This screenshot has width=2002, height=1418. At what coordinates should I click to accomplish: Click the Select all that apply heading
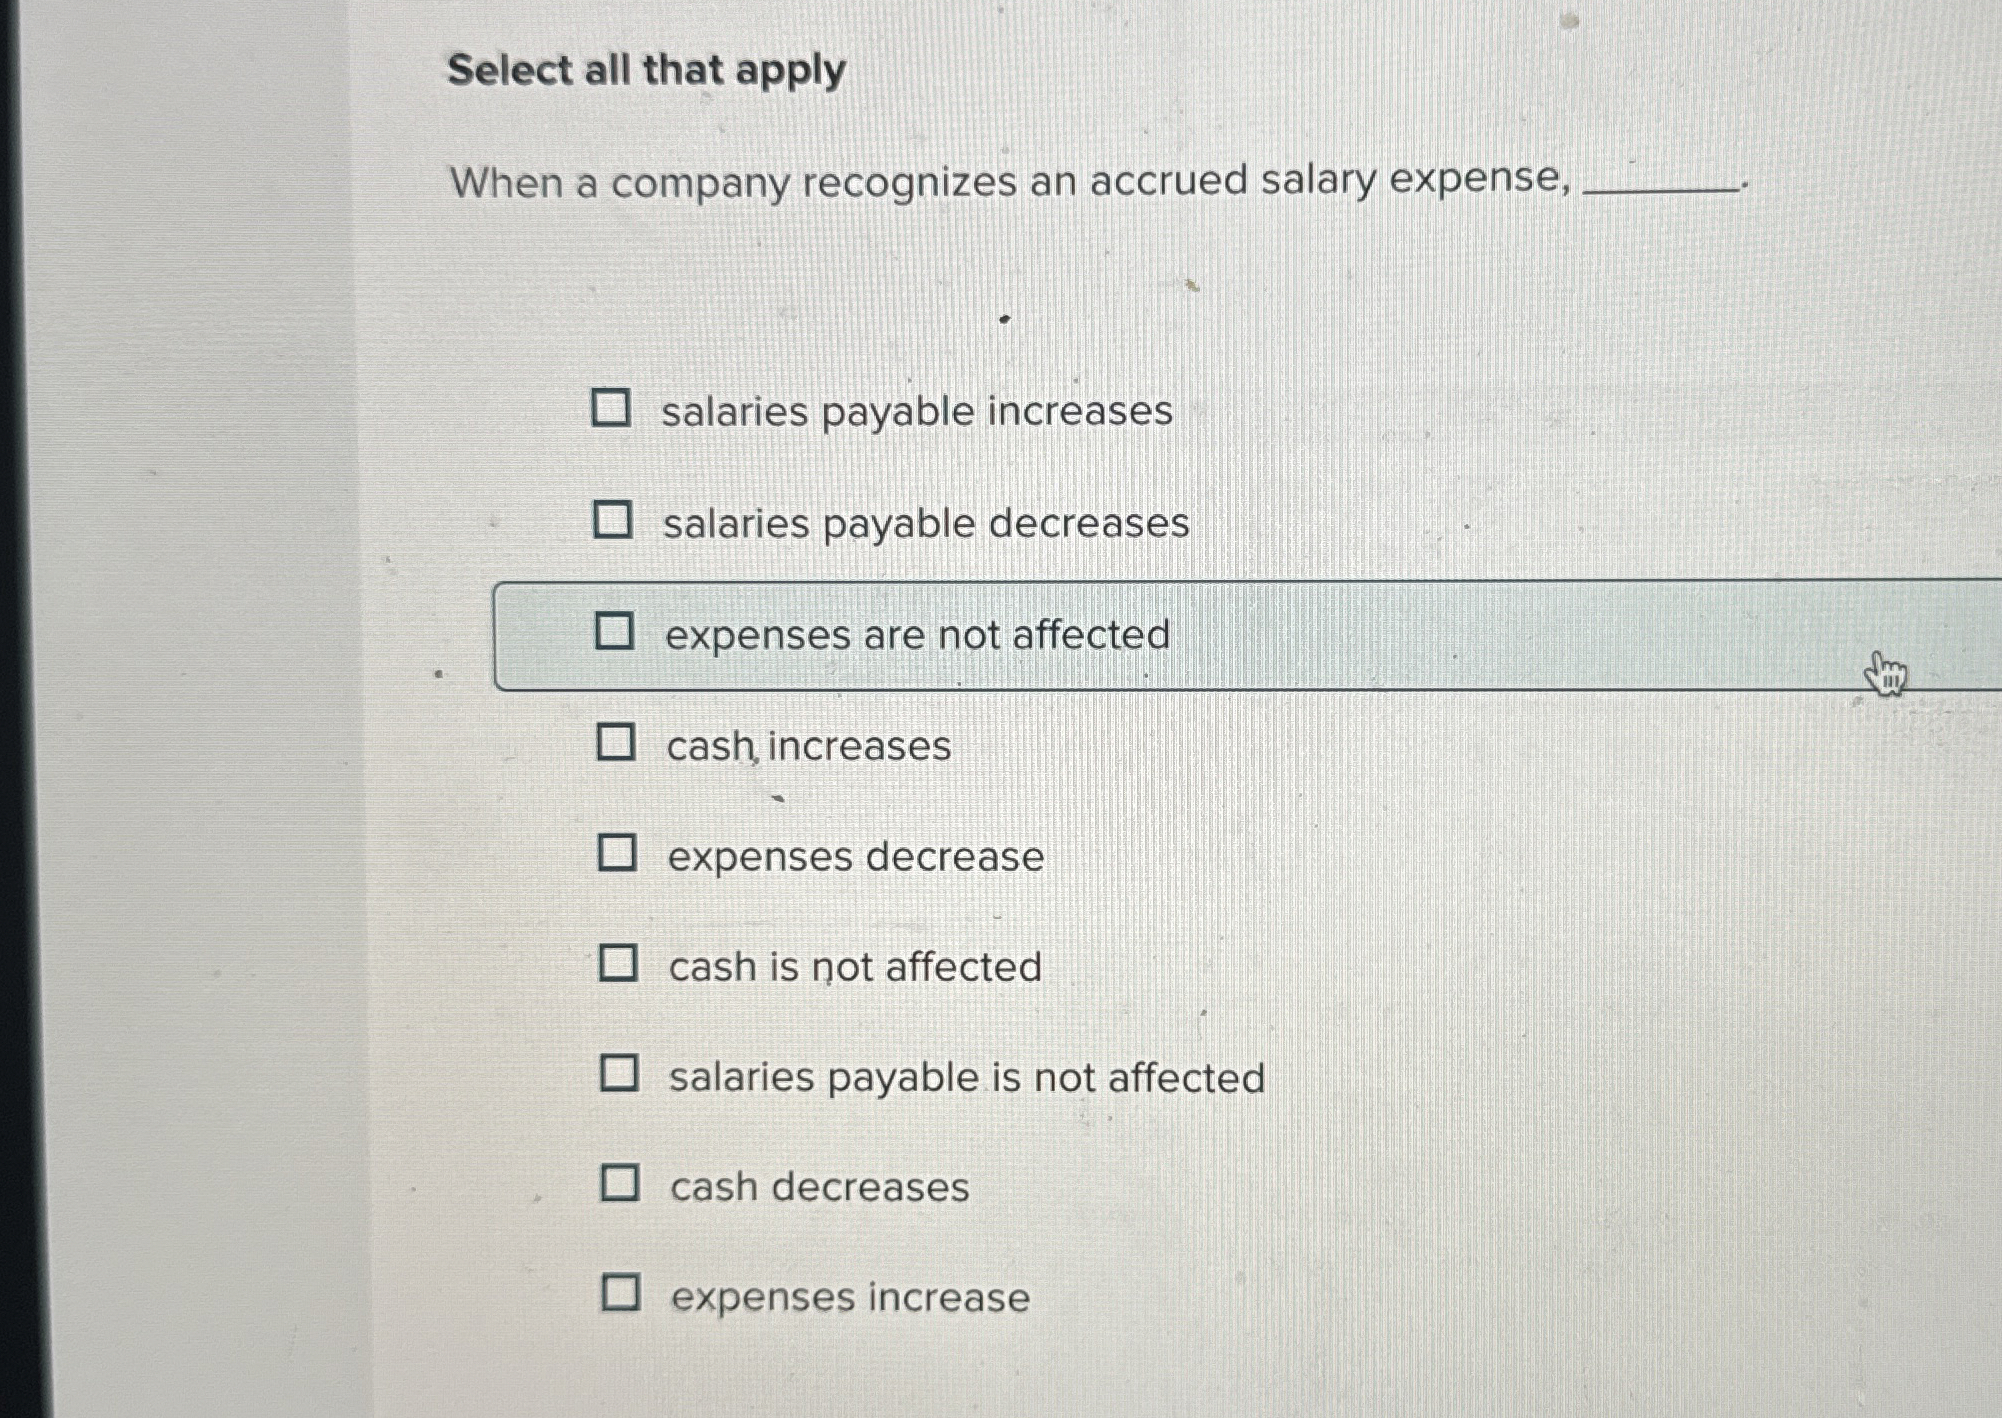click(646, 71)
